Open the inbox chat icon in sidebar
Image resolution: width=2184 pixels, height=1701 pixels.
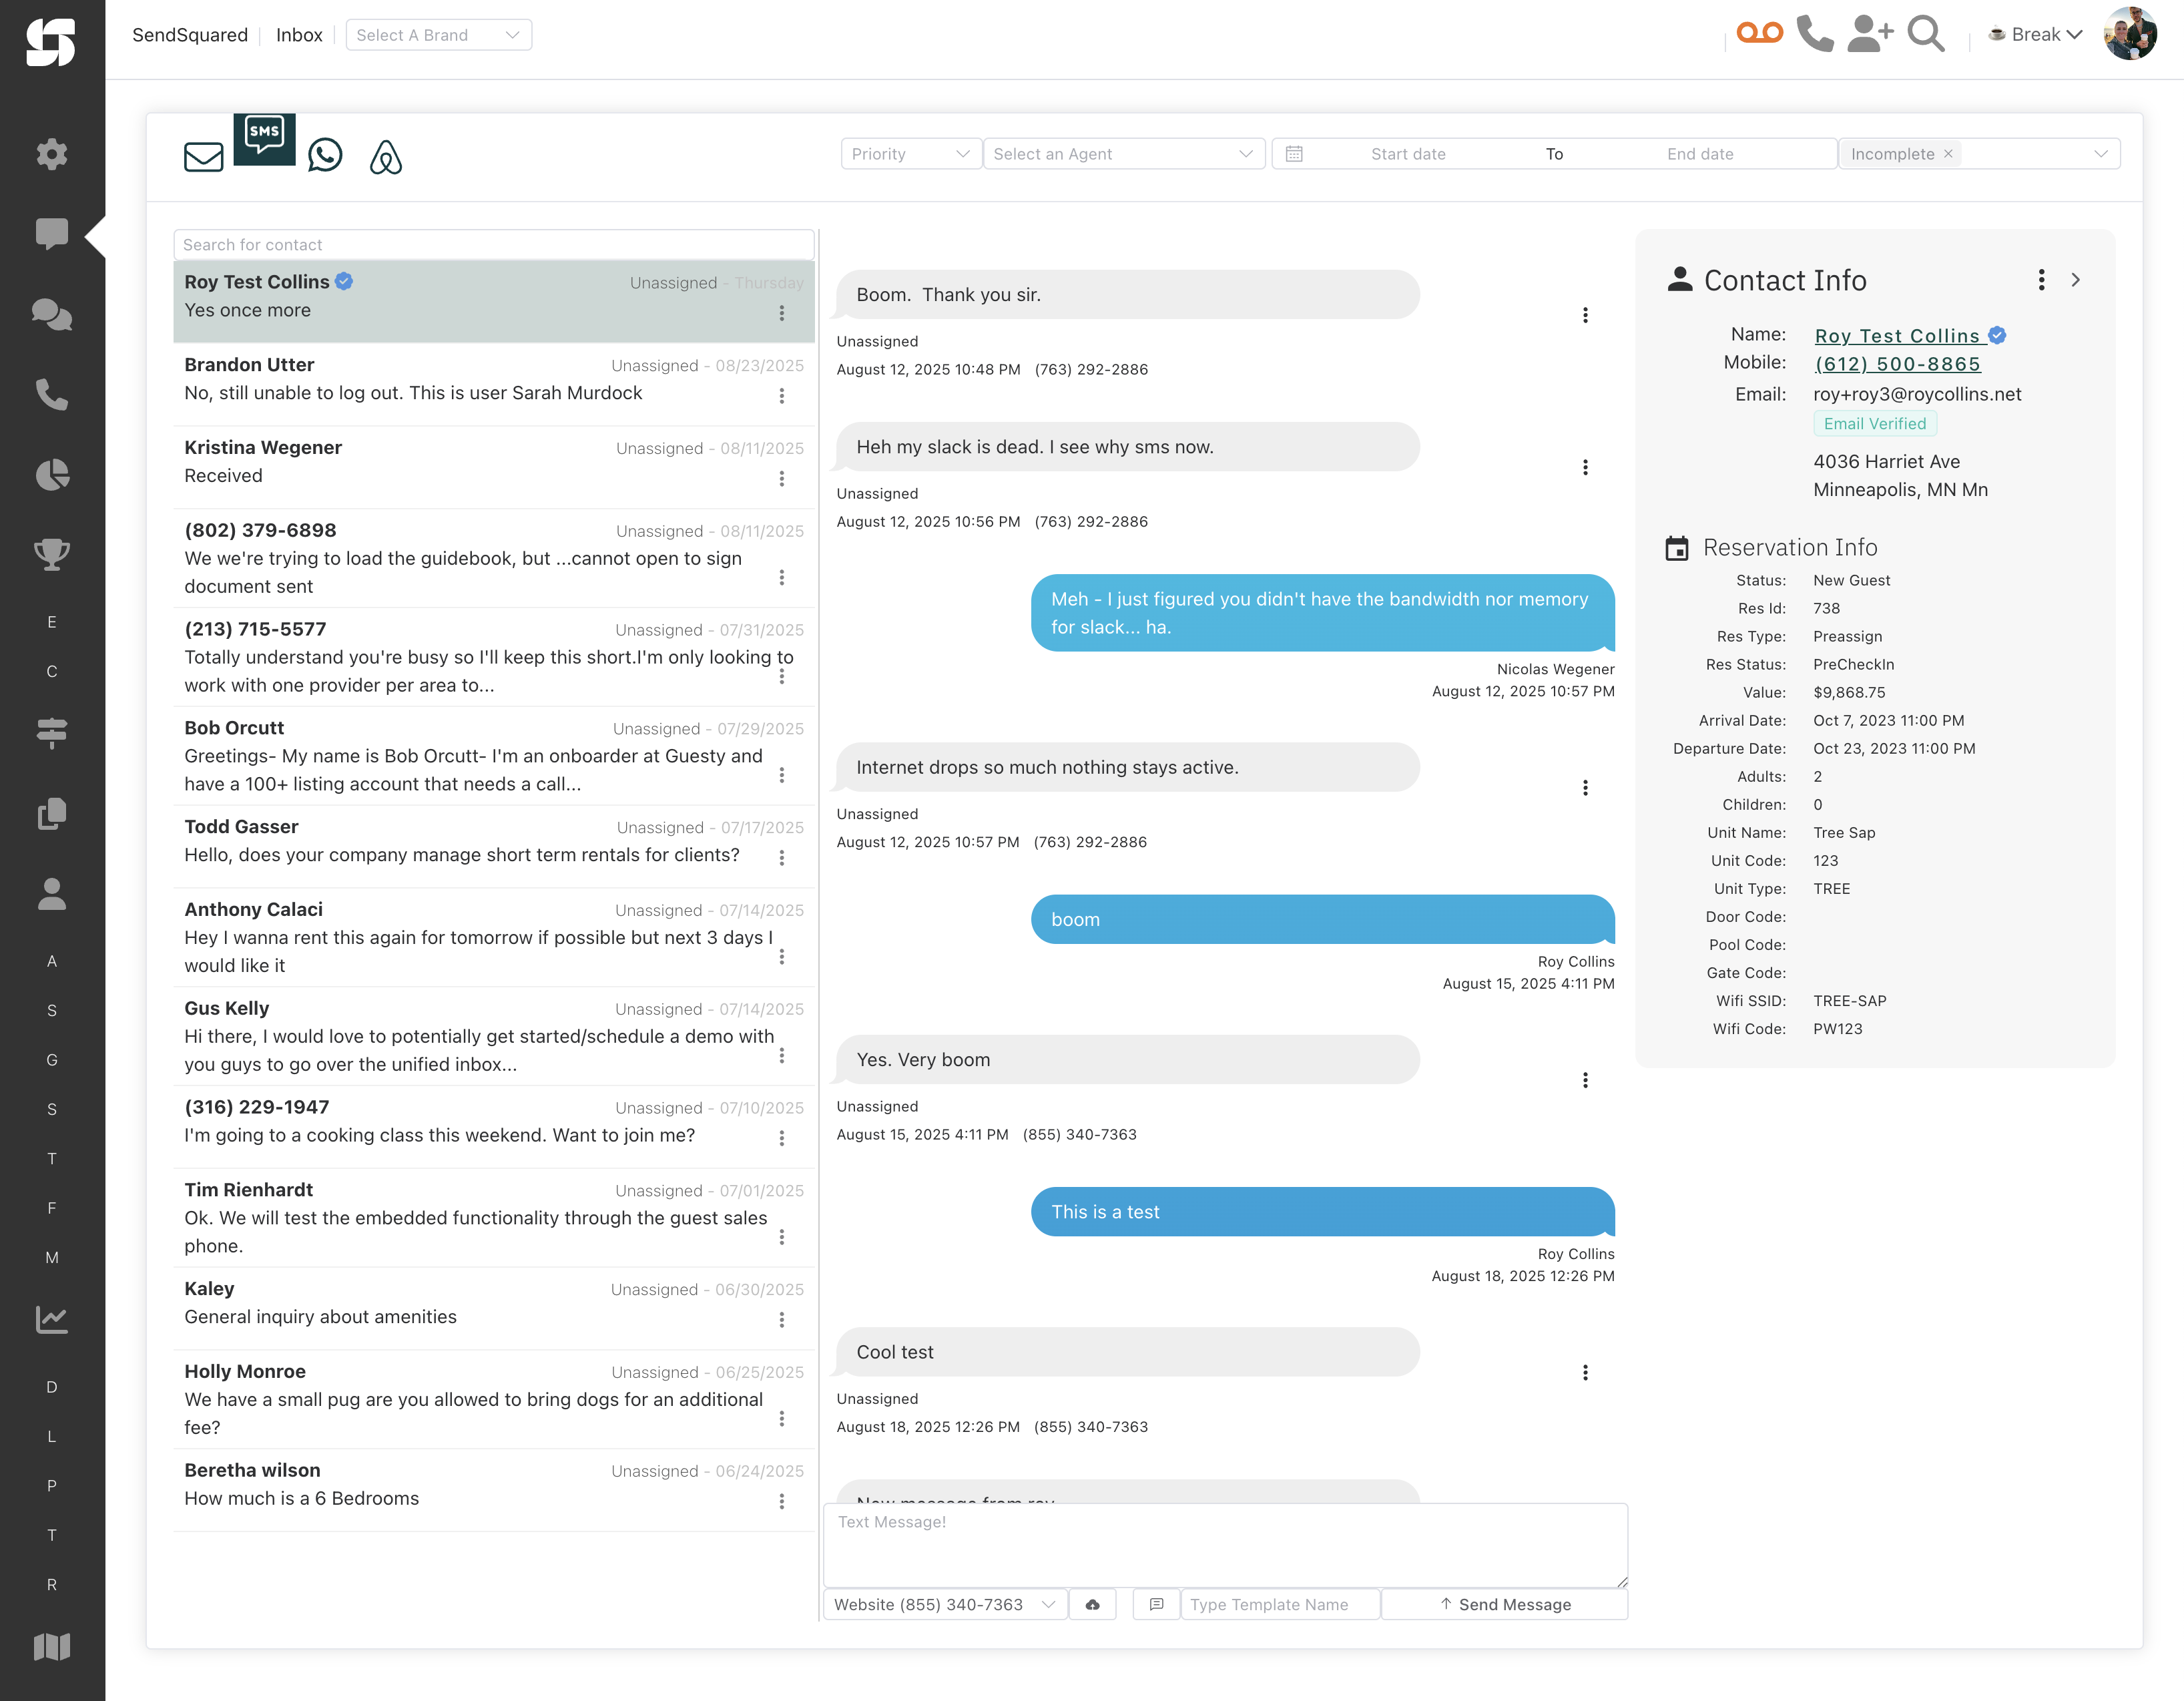52,234
